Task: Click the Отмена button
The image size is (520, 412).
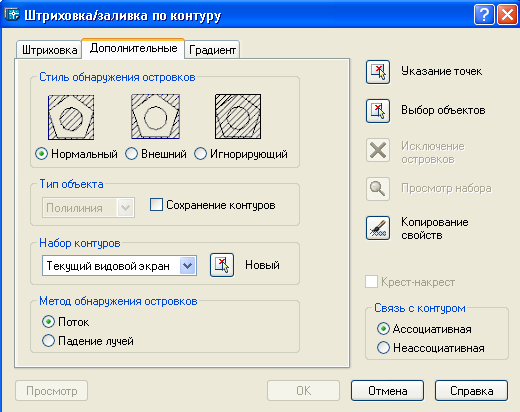Action: (387, 391)
